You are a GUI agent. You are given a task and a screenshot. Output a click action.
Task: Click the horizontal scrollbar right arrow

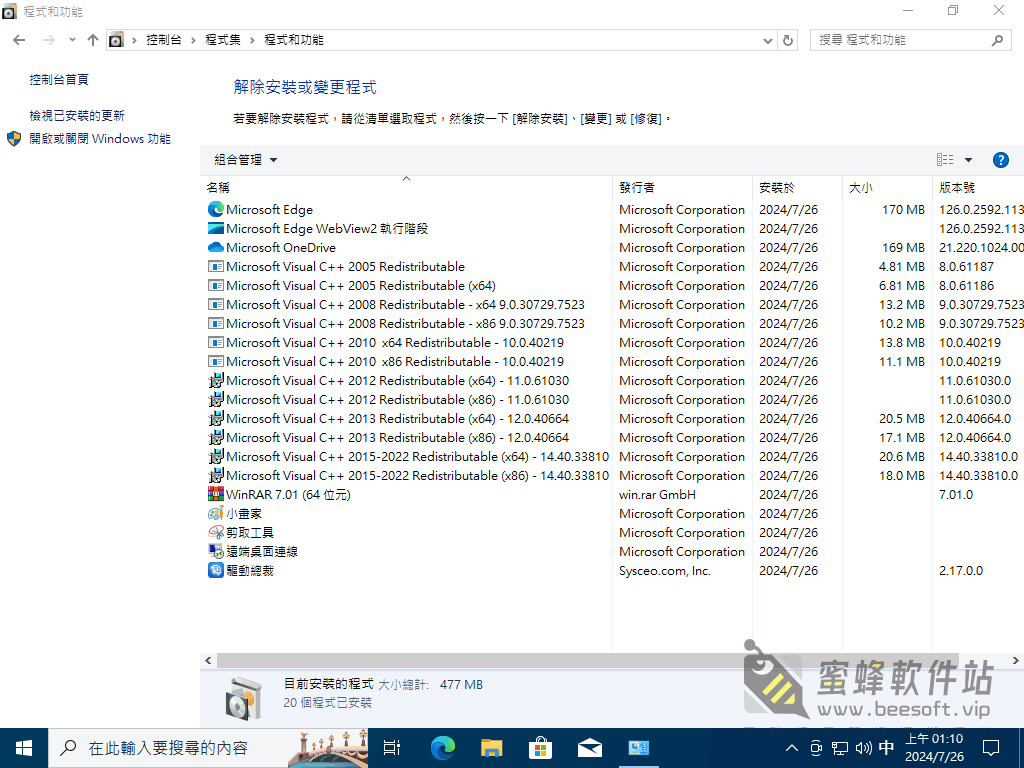(1016, 660)
